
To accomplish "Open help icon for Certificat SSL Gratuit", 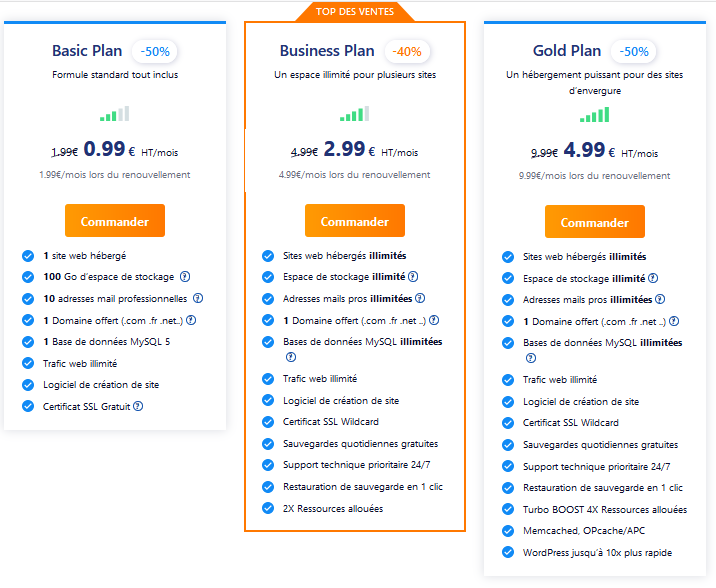I will 138,406.
